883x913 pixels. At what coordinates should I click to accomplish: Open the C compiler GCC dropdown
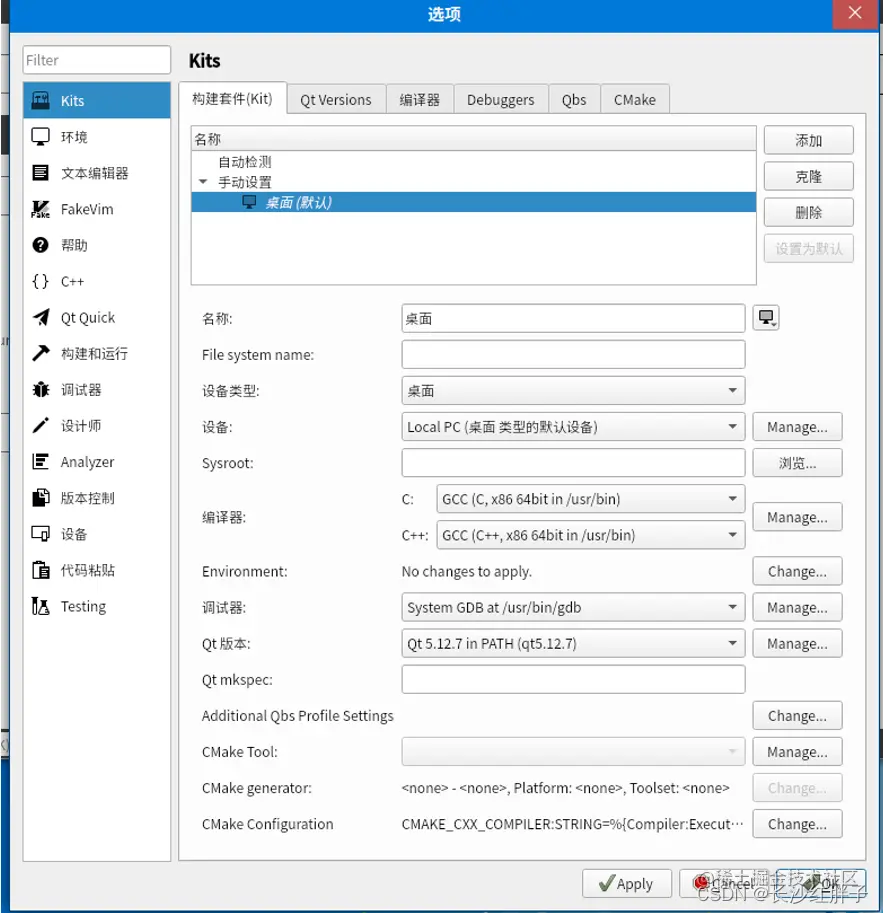coord(591,499)
